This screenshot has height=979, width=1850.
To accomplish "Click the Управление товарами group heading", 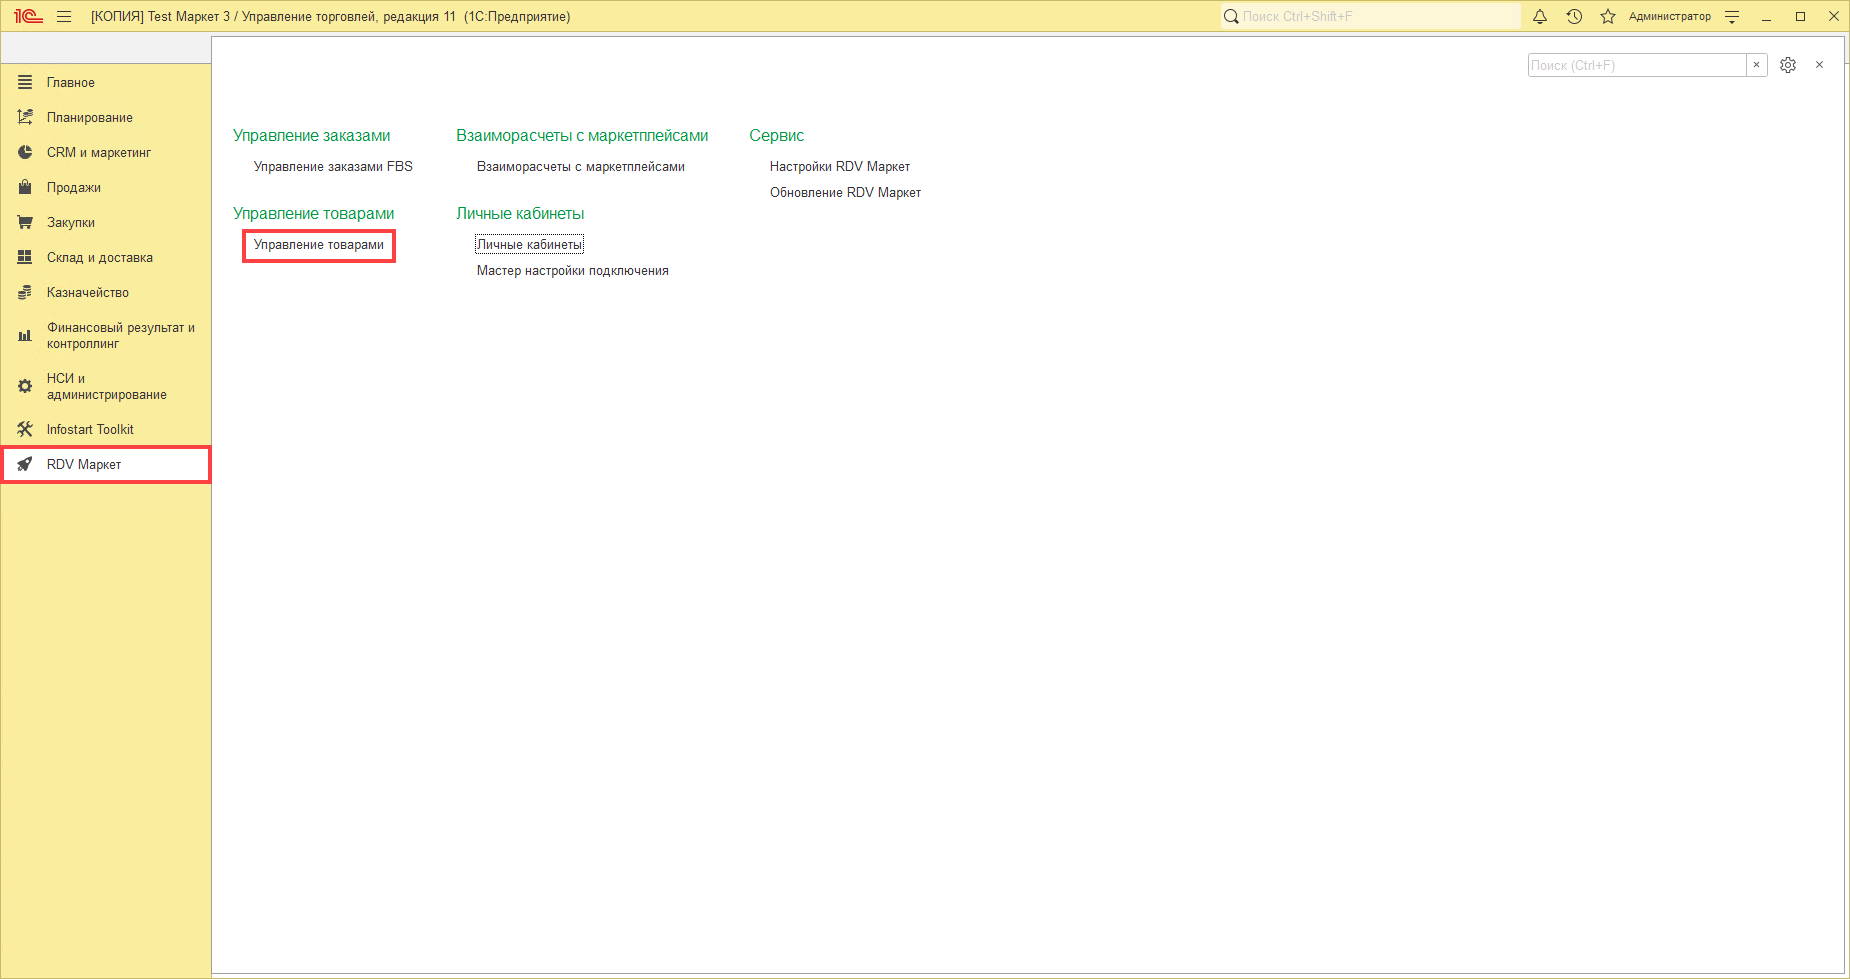I will coord(314,213).
